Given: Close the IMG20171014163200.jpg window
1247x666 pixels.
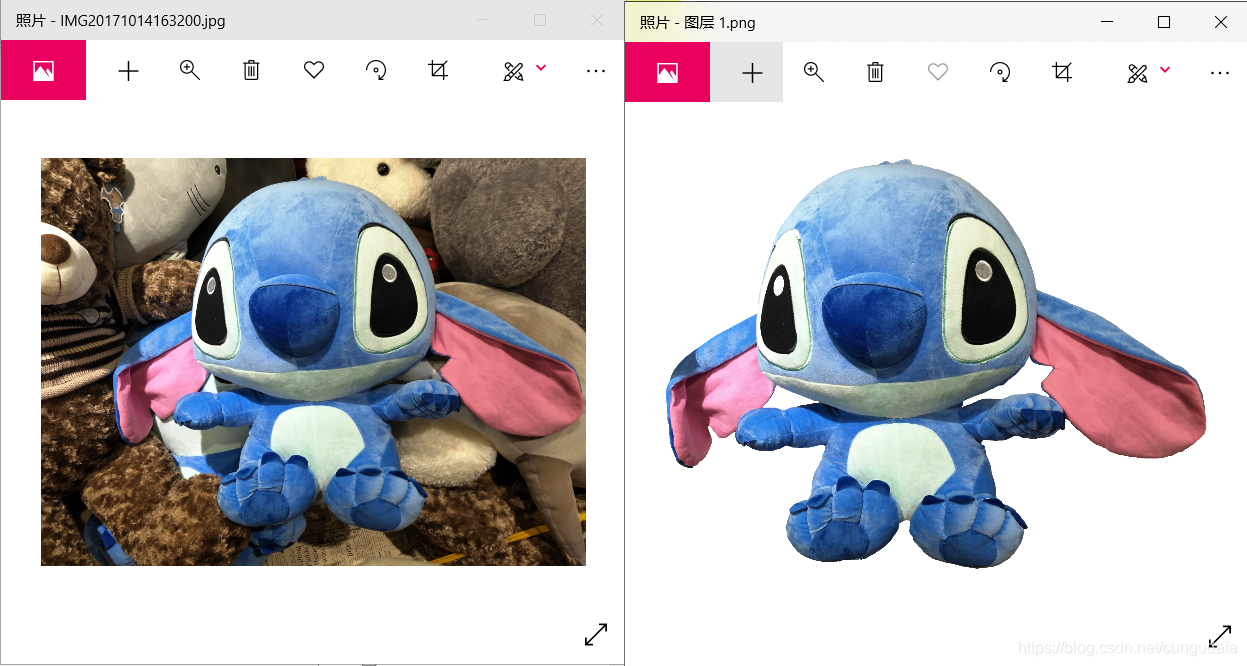Looking at the screenshot, I should click(x=597, y=20).
